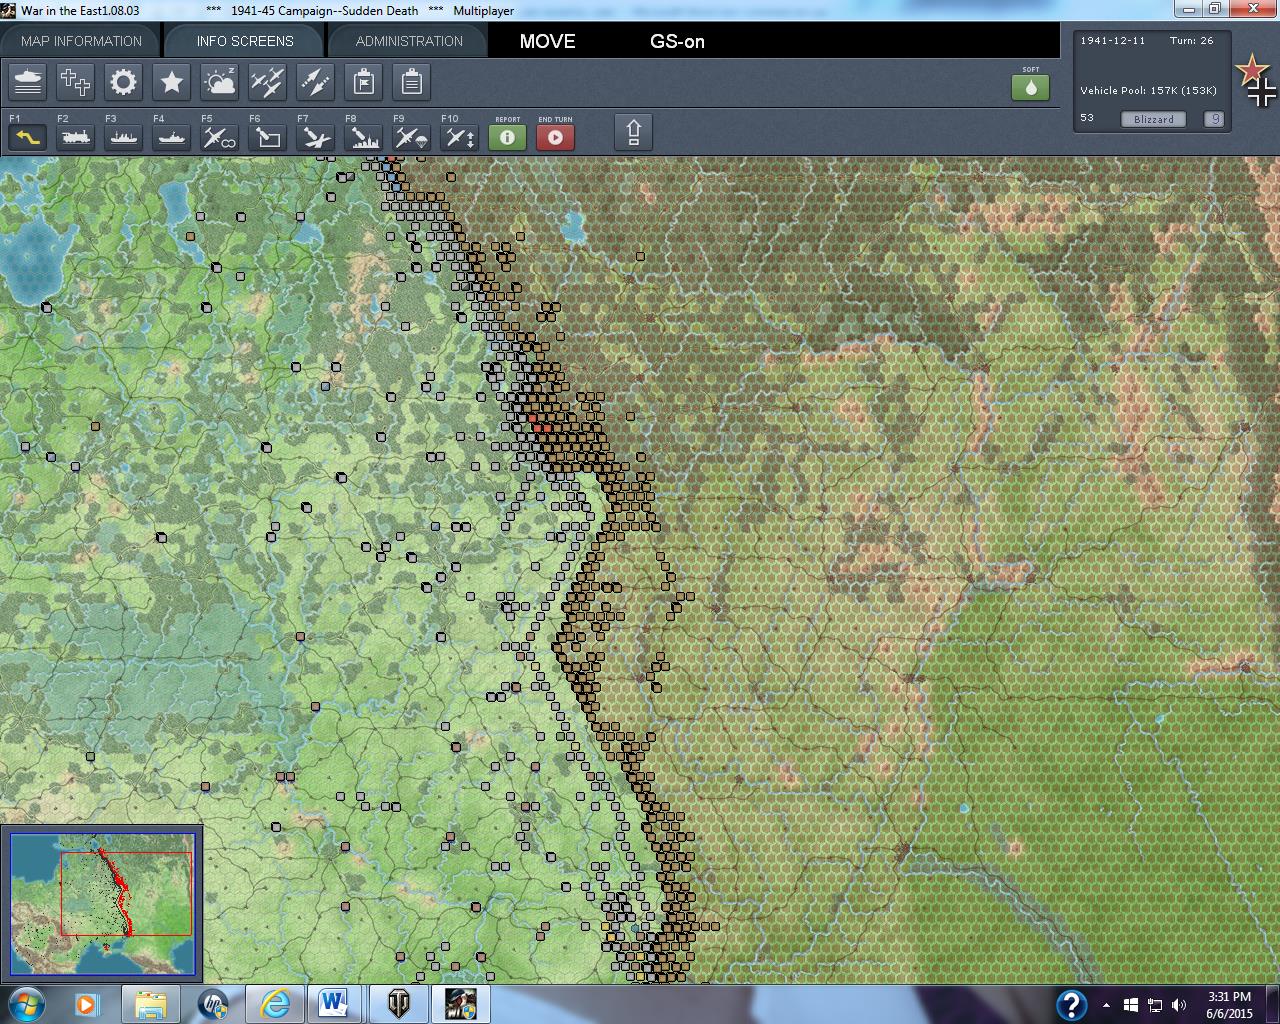Viewport: 1280px width, 1024px height.
Task: Open the order of battle tank icon
Action: point(28,82)
